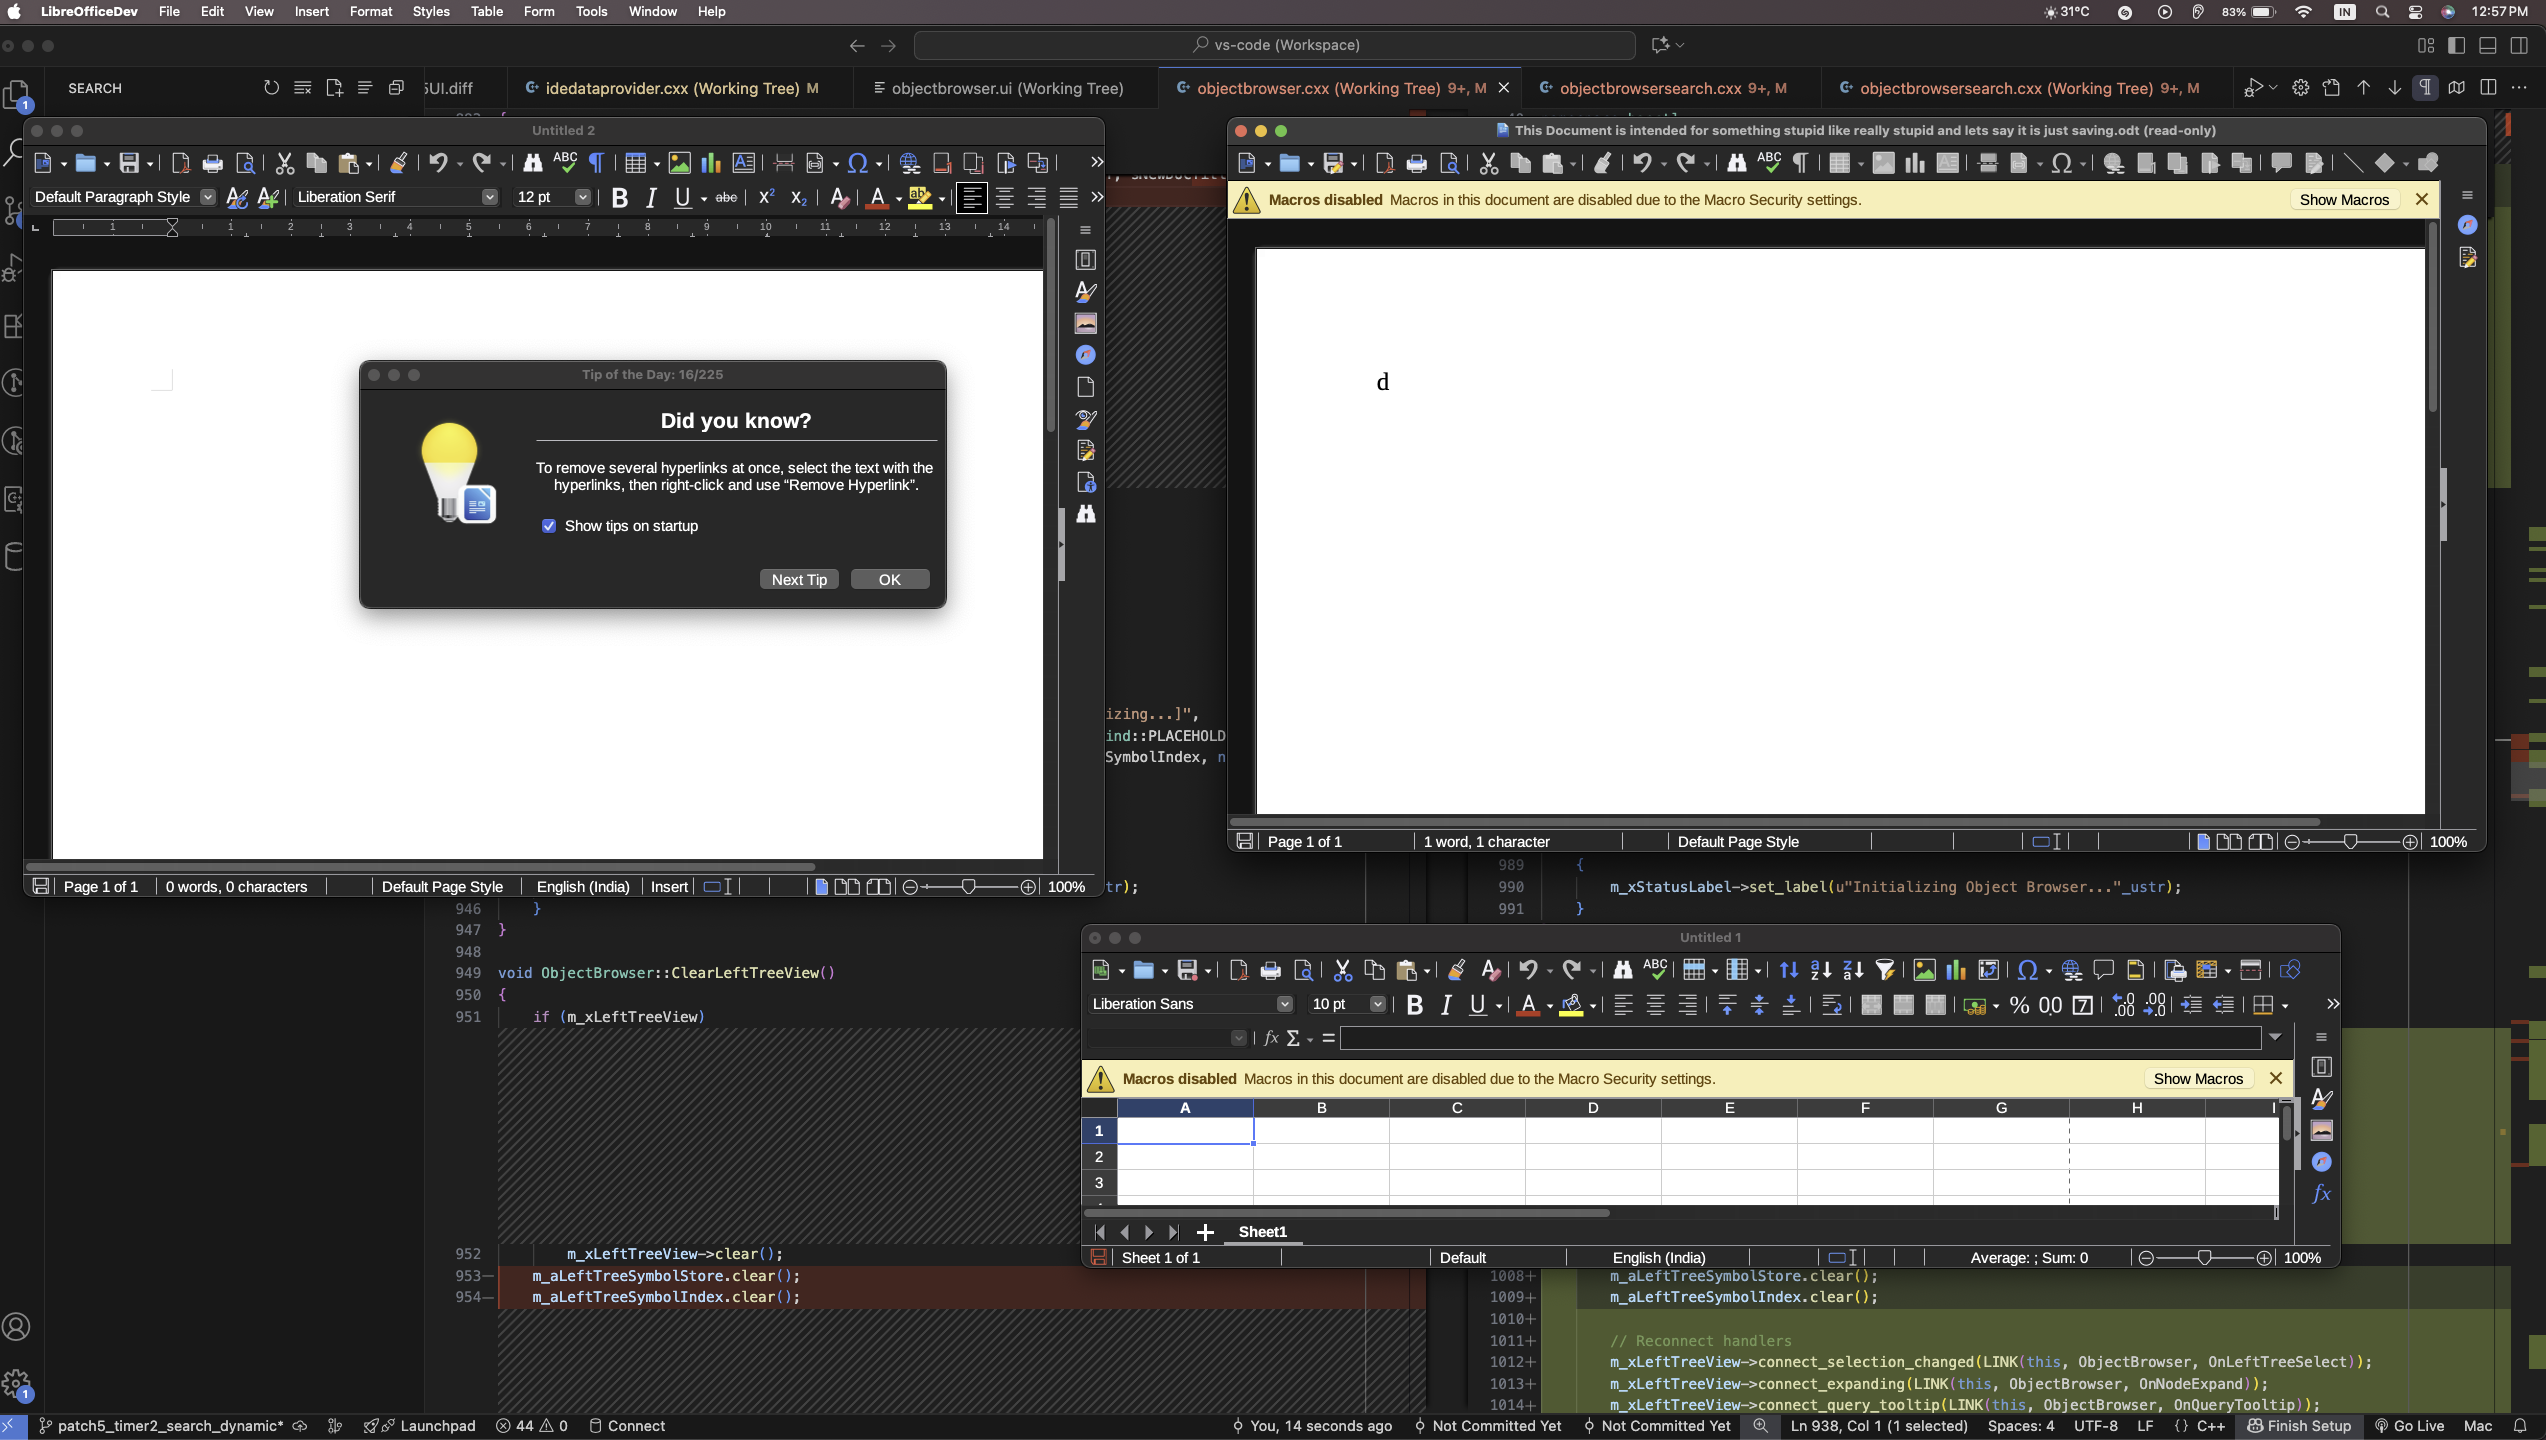Click Show Macros in read-only document infobar

(x=2343, y=200)
